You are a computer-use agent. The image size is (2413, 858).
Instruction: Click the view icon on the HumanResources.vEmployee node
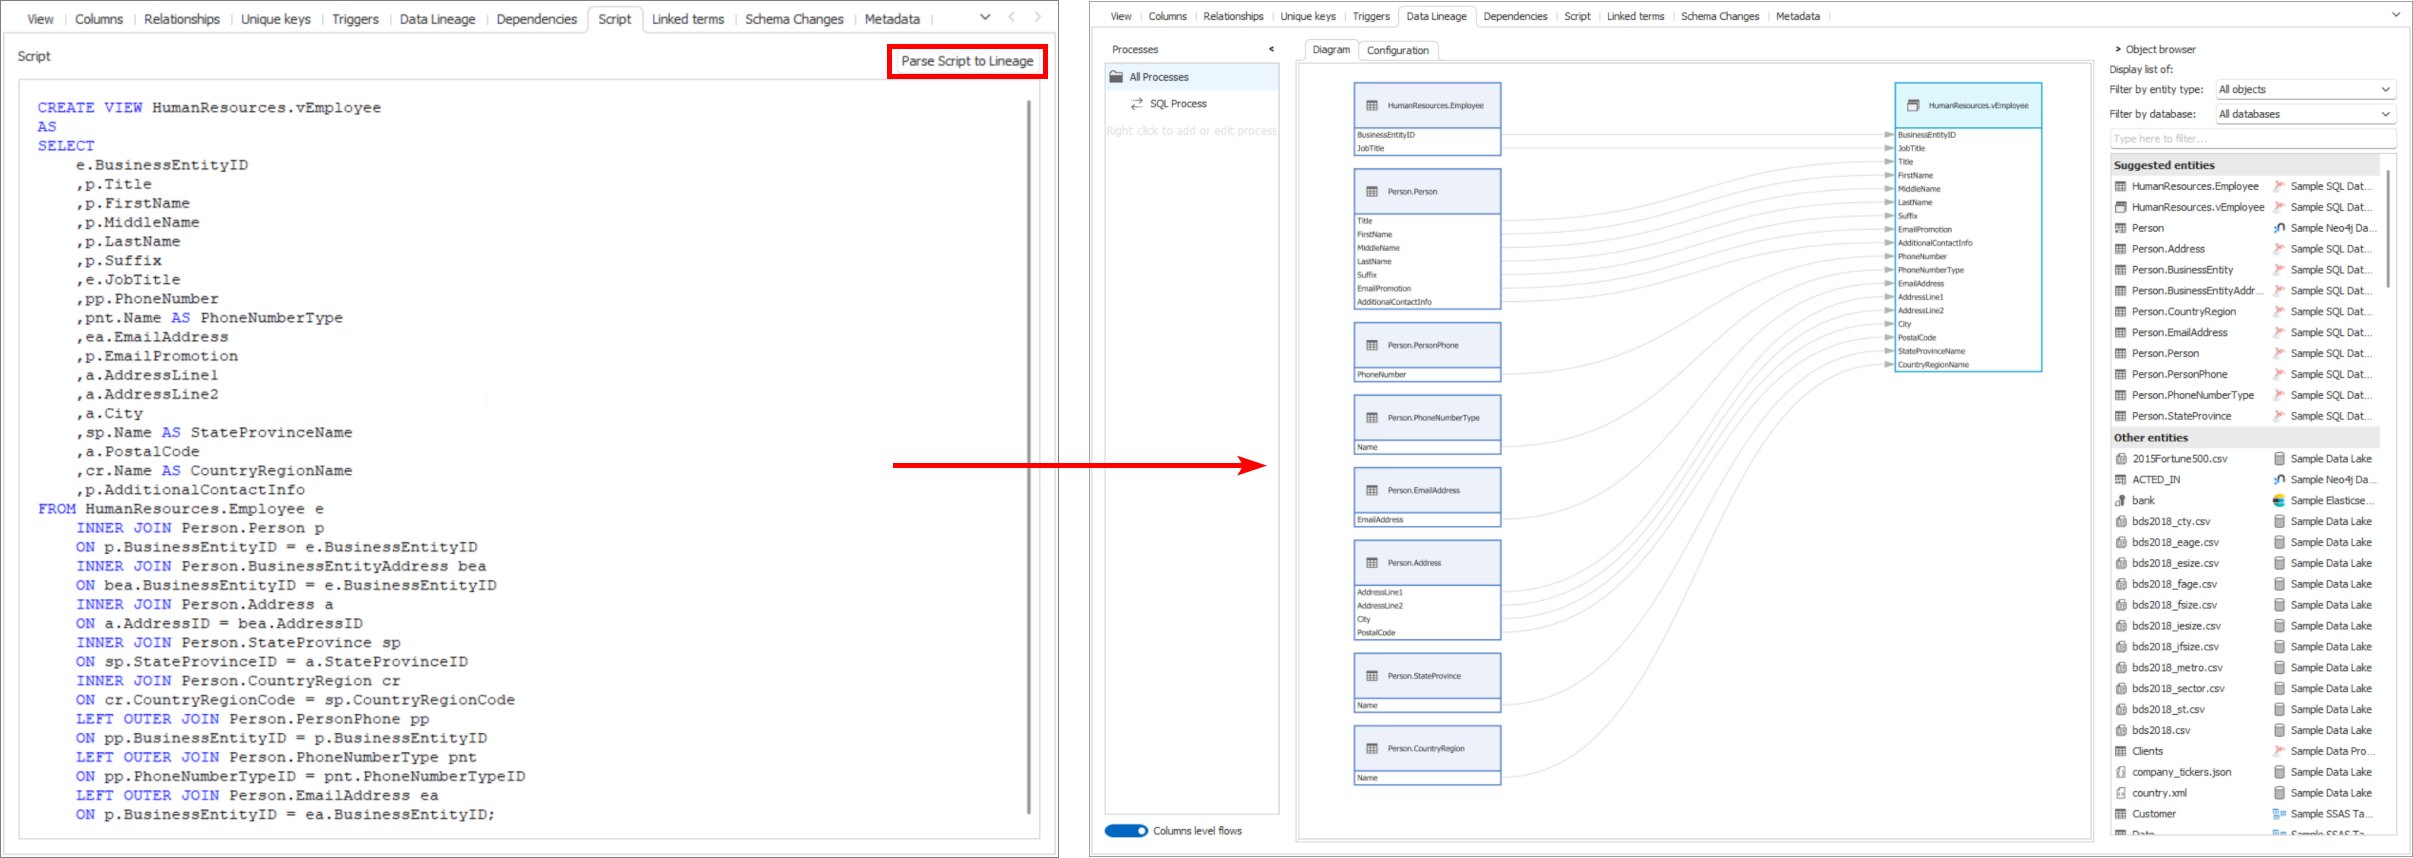(1913, 106)
